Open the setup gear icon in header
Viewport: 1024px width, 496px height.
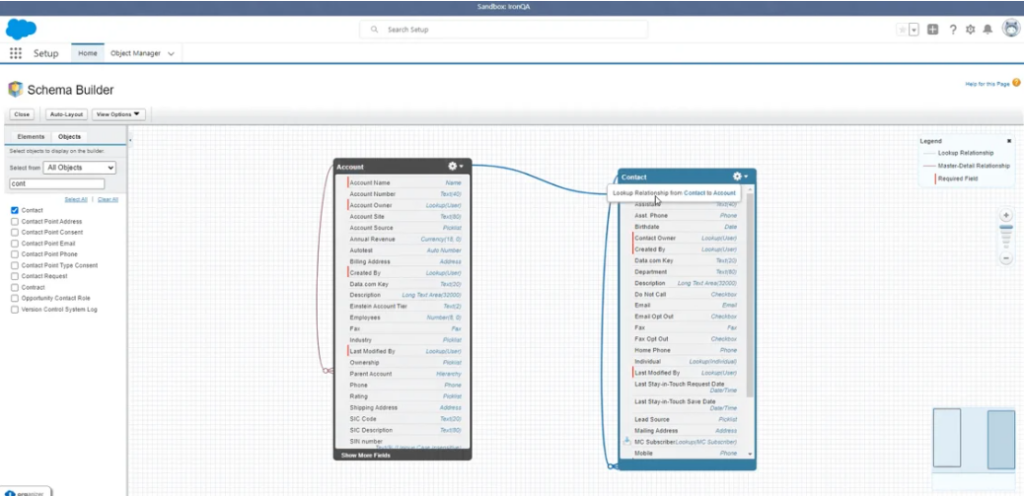[x=970, y=29]
